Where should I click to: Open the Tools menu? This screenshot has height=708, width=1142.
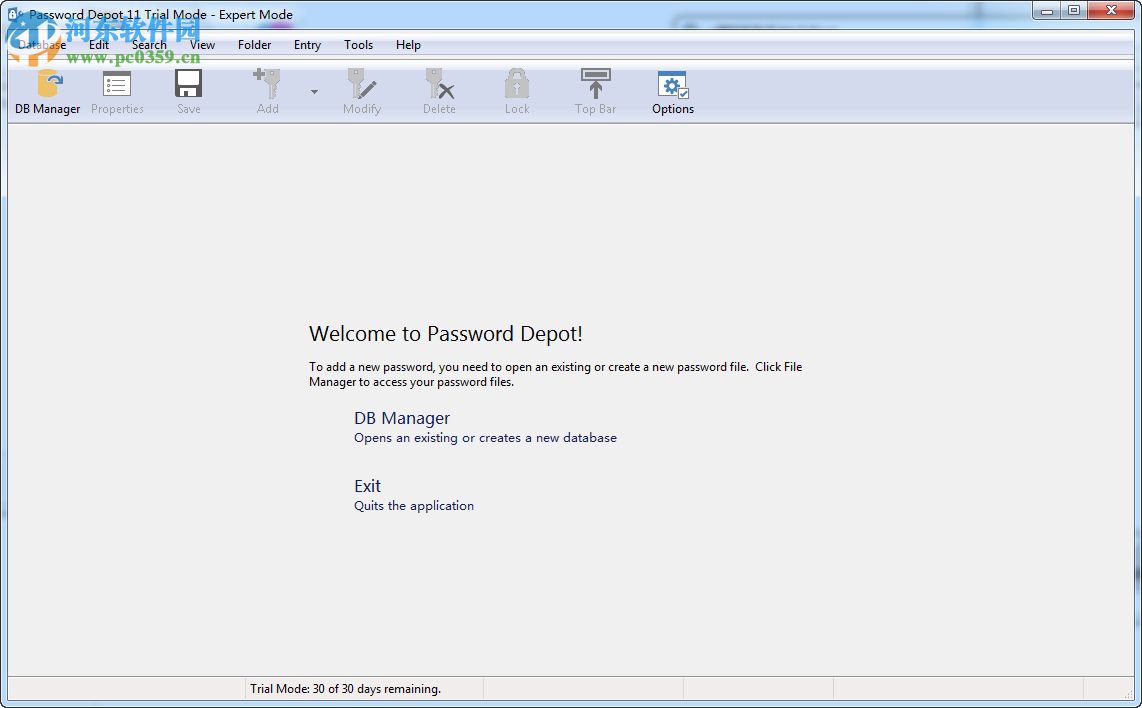tap(358, 45)
